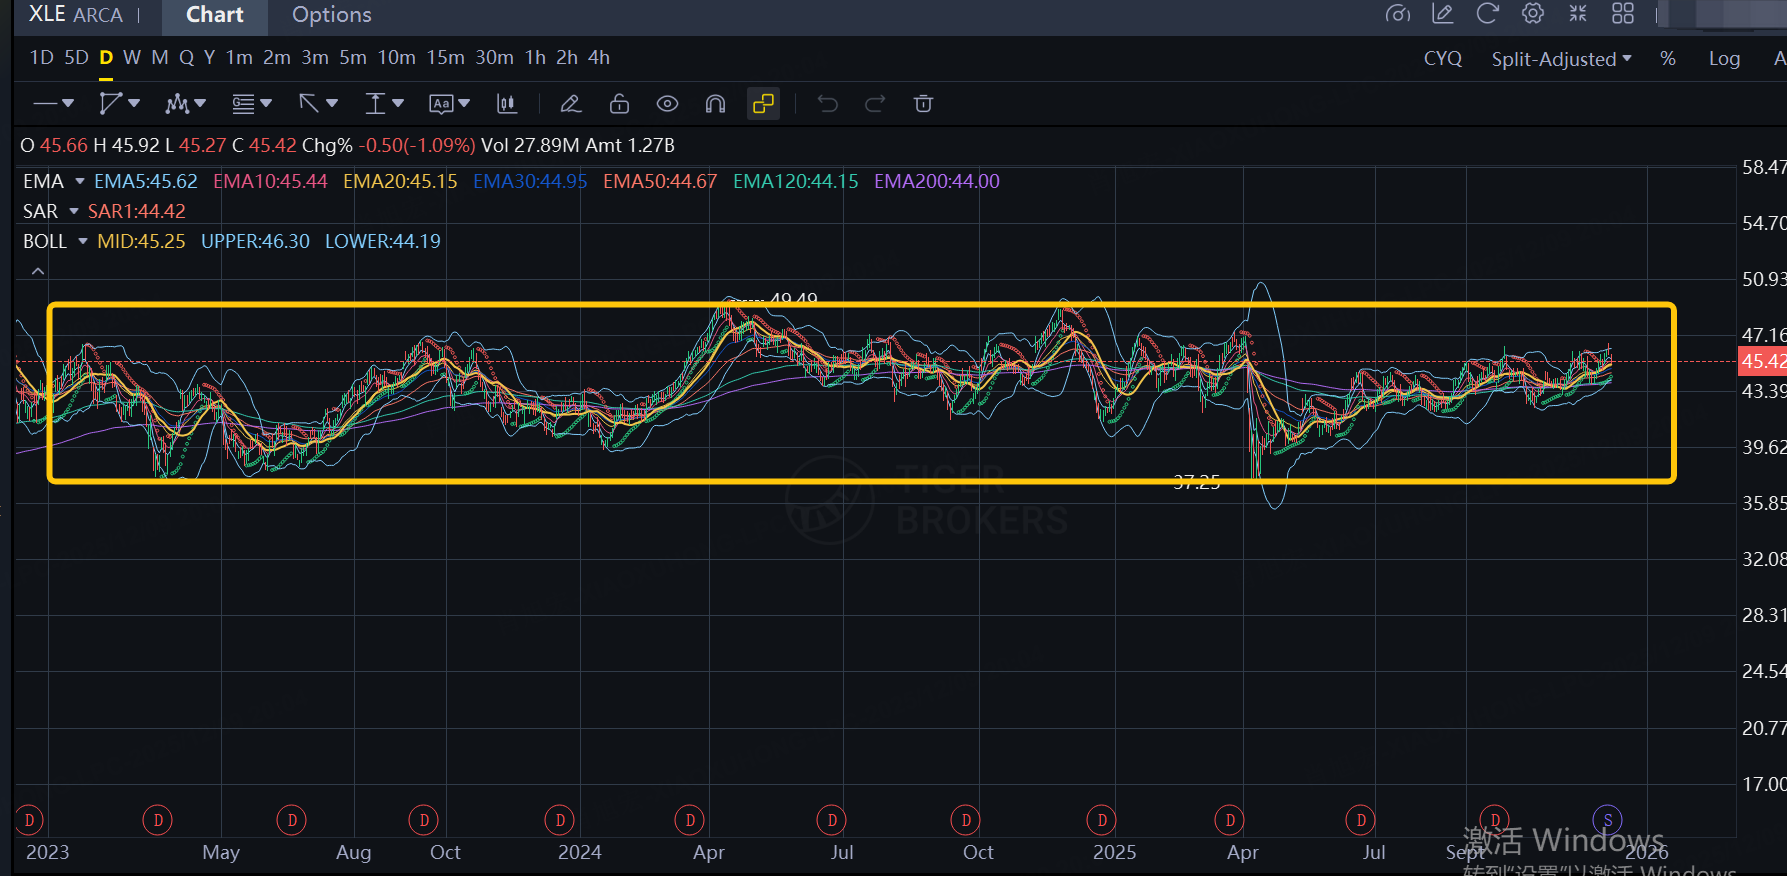
Task: Click the magnet snap drawing tool icon
Action: 715,104
